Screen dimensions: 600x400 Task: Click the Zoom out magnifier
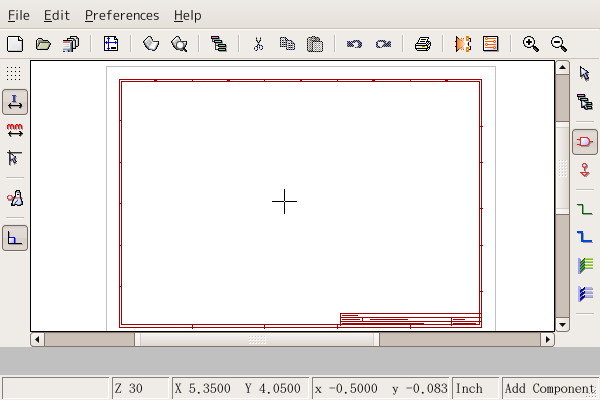point(559,44)
